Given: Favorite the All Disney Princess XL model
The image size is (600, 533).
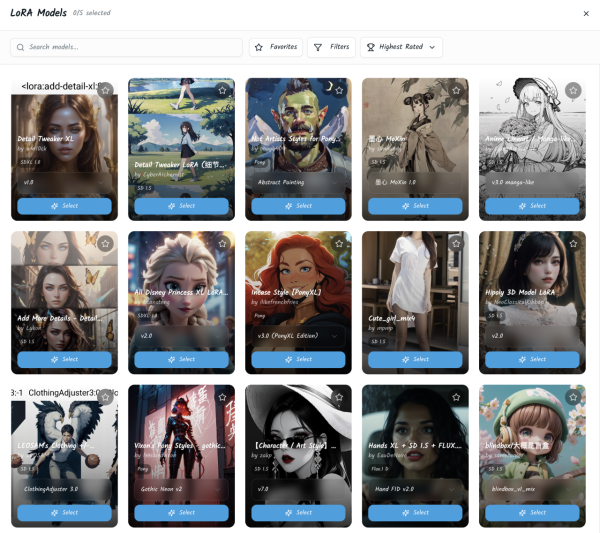Looking at the screenshot, I should (222, 243).
